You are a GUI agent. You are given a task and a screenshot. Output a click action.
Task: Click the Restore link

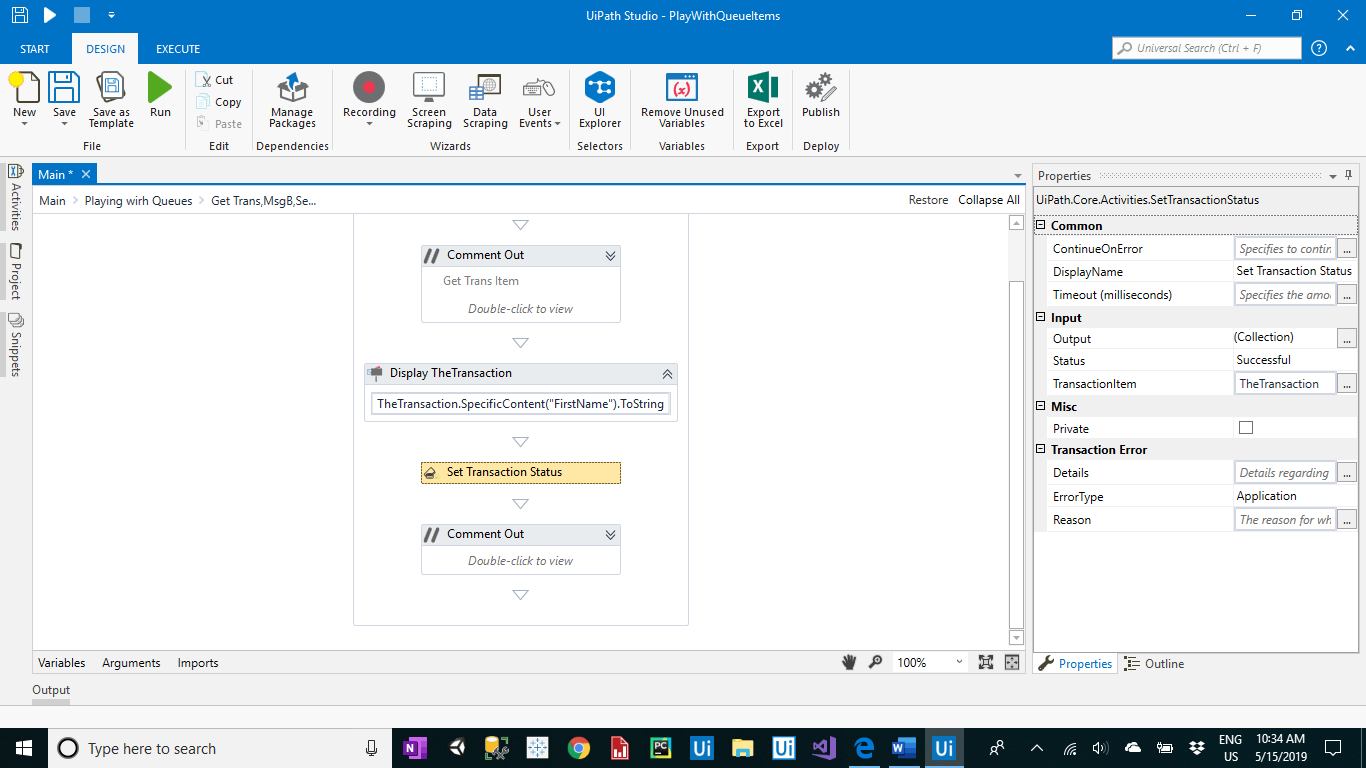pos(928,200)
